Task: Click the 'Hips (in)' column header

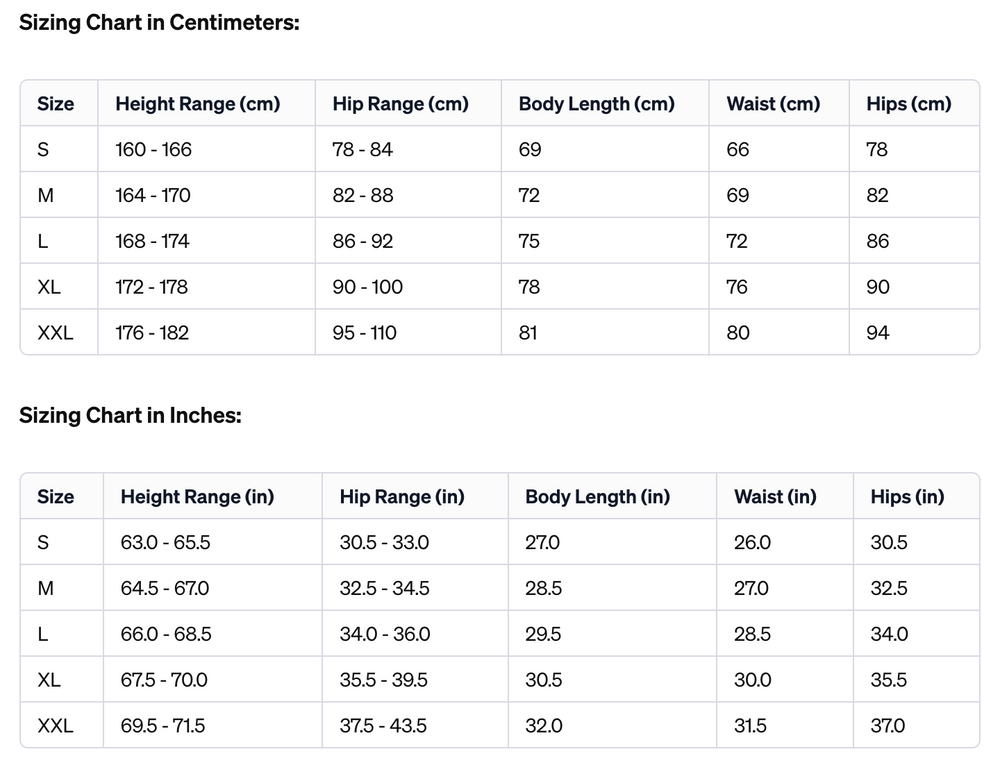Action: (907, 497)
